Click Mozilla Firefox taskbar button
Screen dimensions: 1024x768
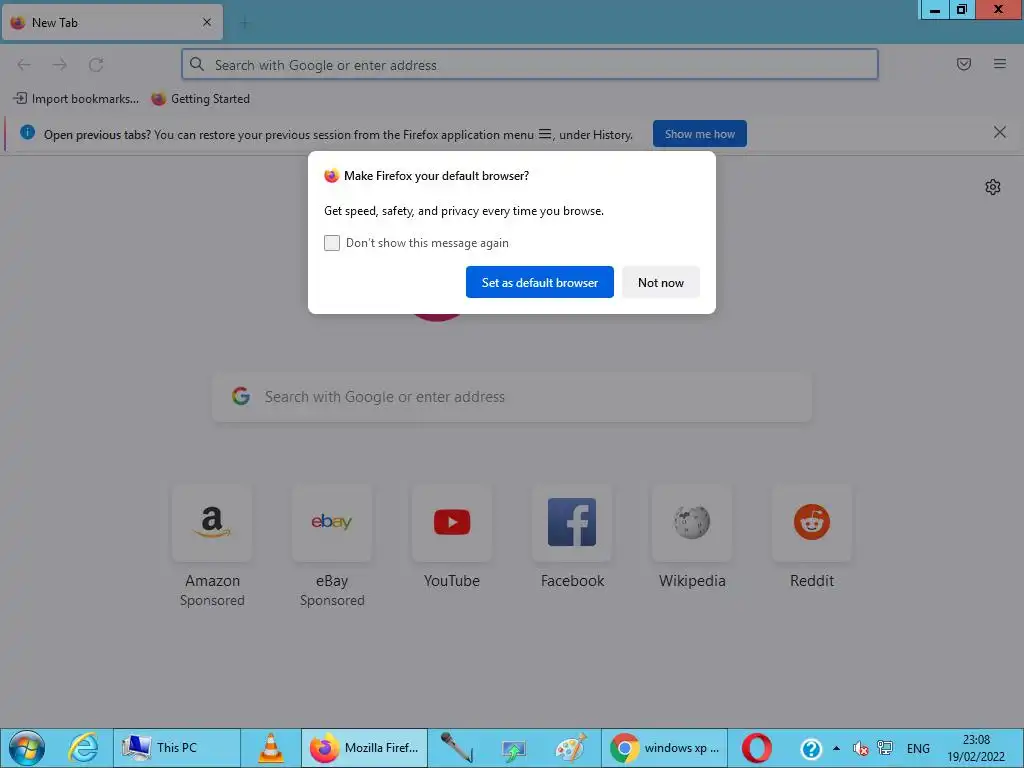[x=364, y=748]
